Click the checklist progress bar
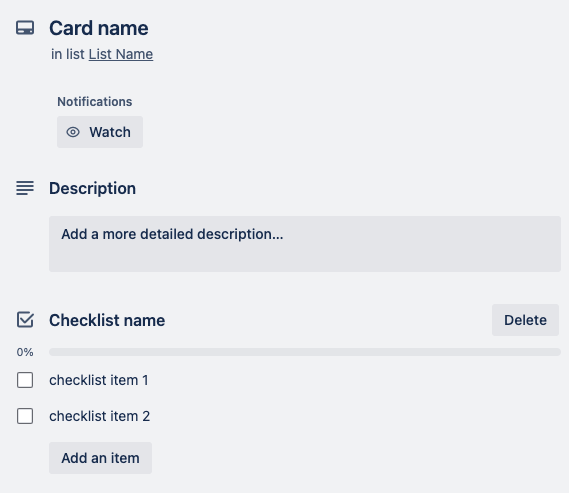 pyautogui.click(x=305, y=352)
